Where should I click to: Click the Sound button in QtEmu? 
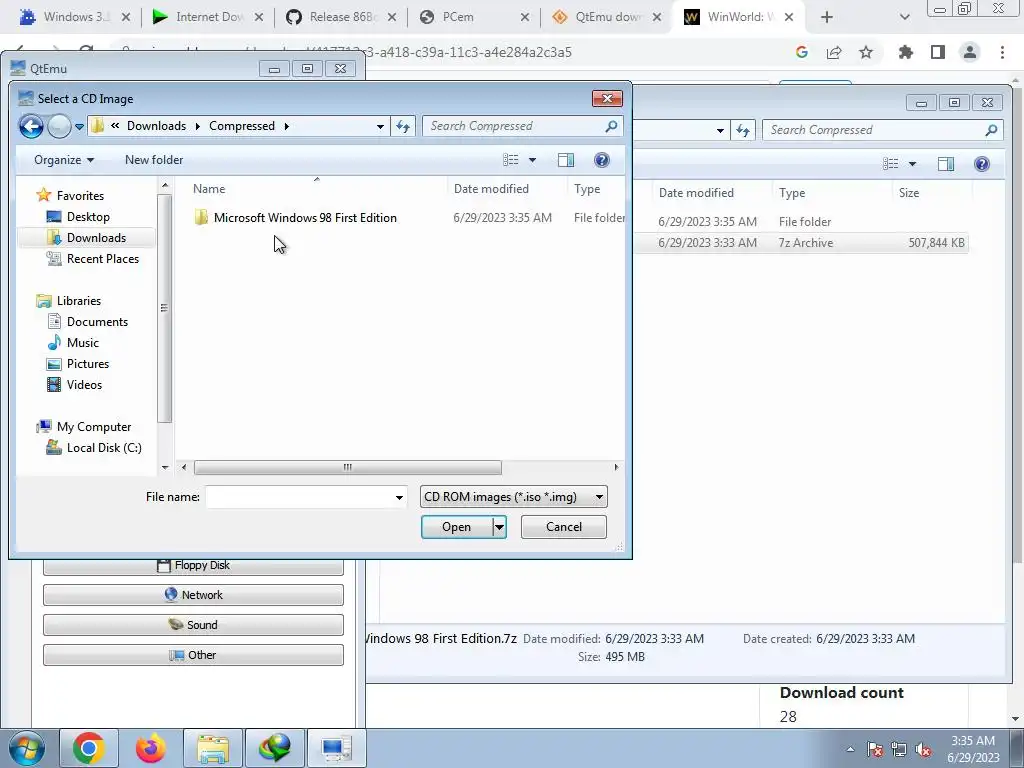(x=193, y=625)
